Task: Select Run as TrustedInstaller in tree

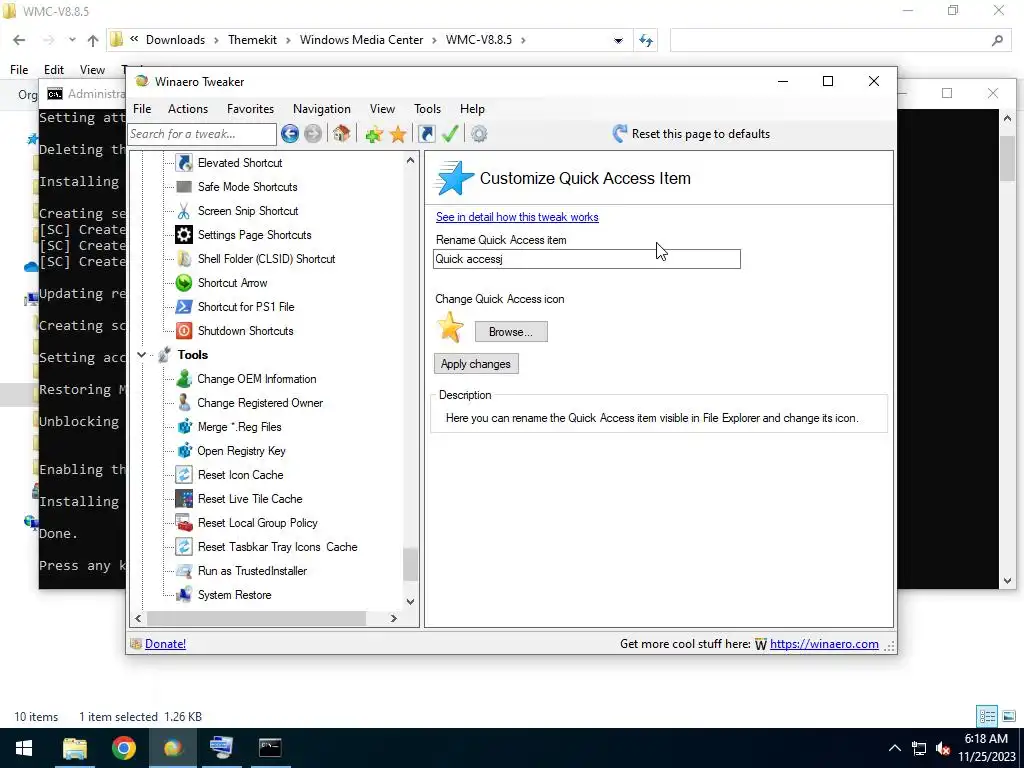Action: click(x=252, y=571)
